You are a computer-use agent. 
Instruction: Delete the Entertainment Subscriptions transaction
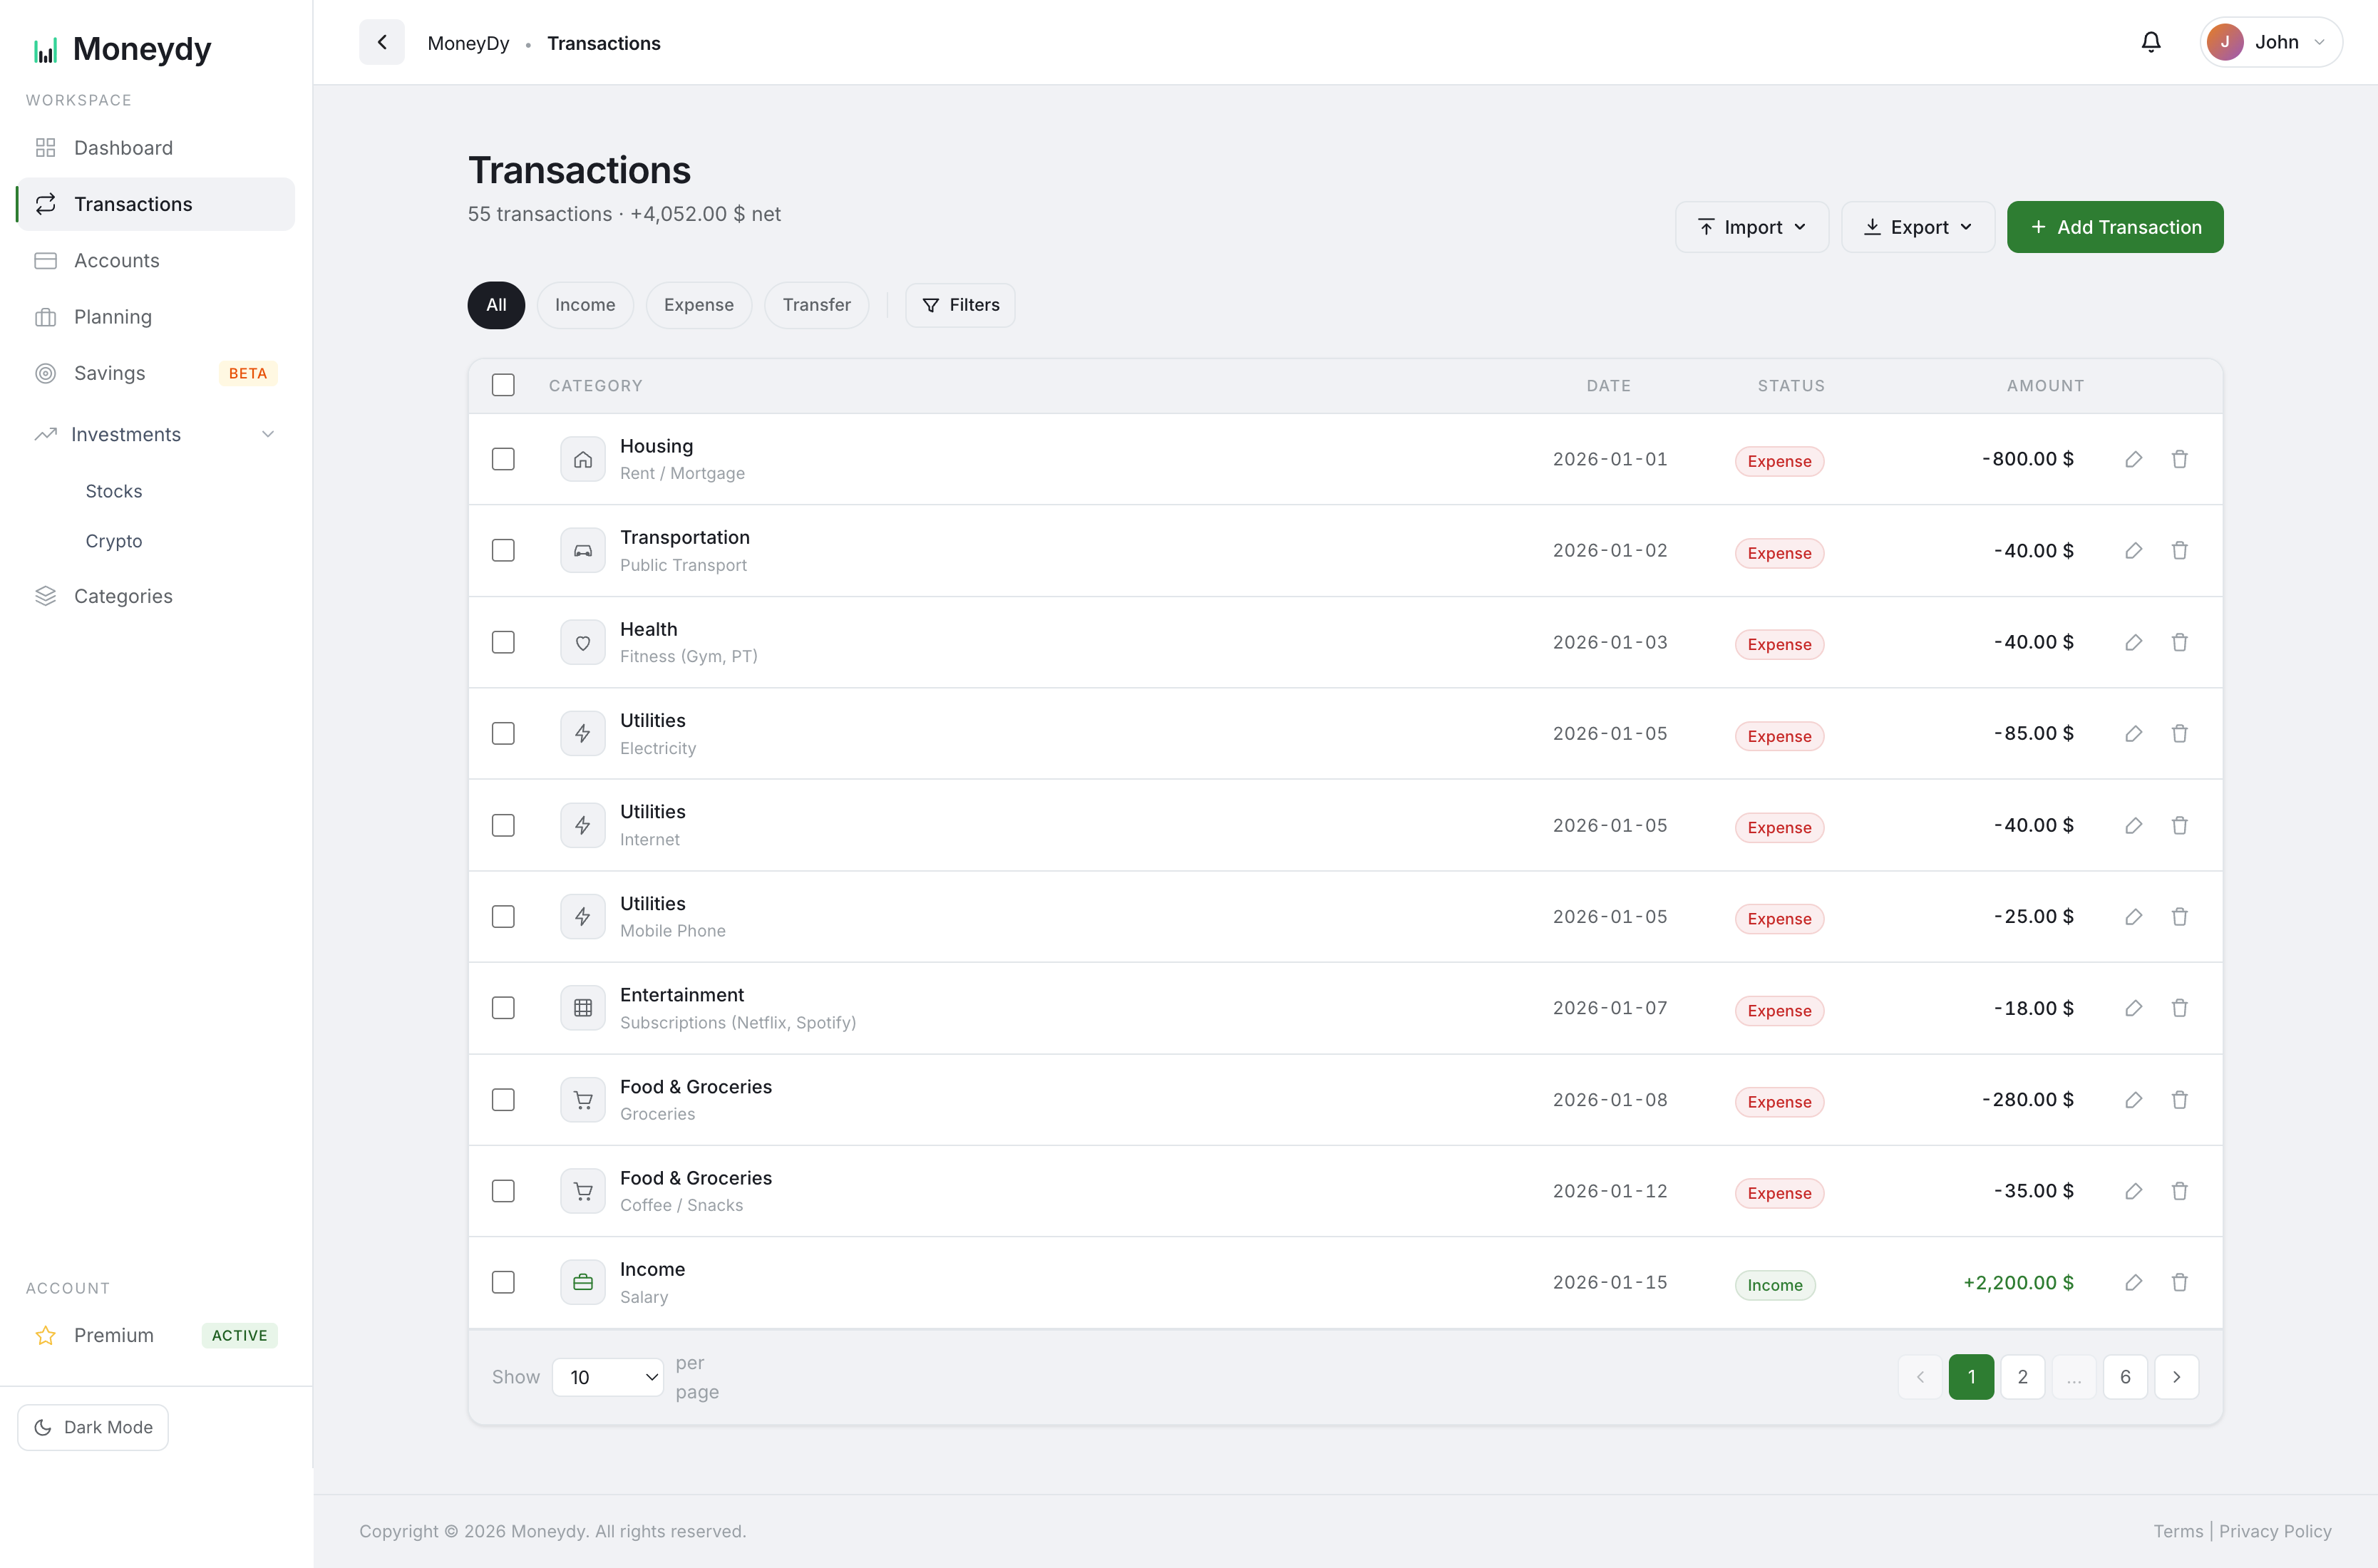[x=2180, y=1008]
